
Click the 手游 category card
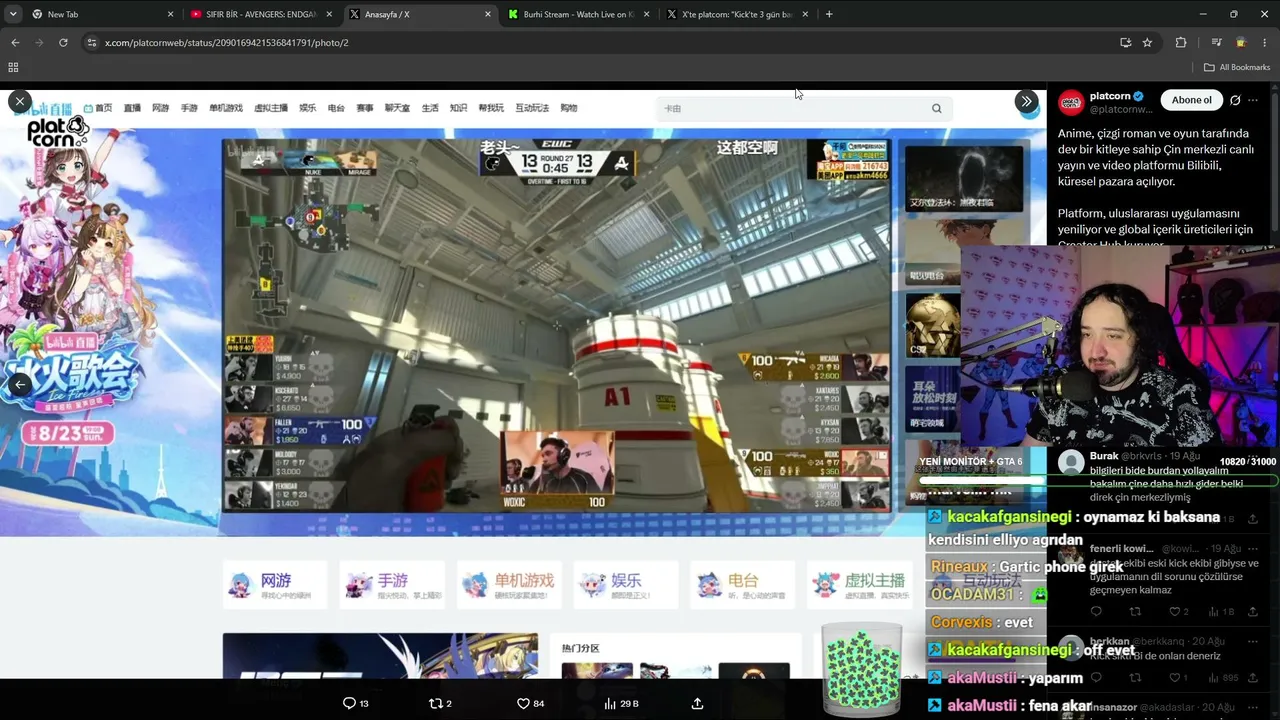[392, 585]
